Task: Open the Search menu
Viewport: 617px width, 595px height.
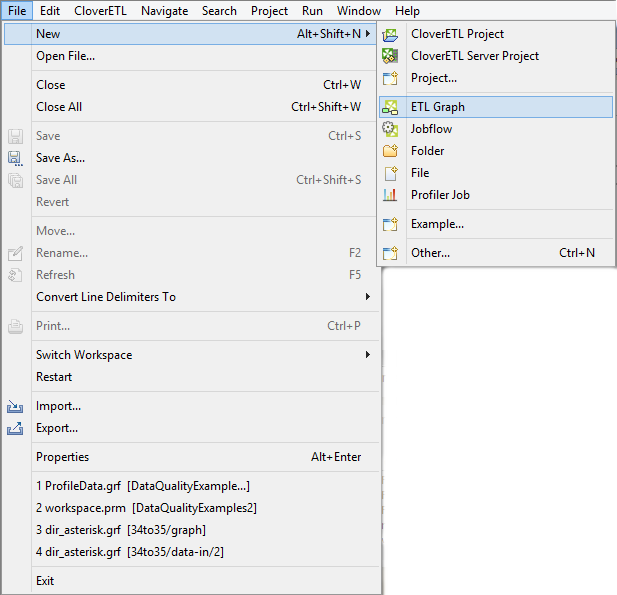Action: (219, 11)
